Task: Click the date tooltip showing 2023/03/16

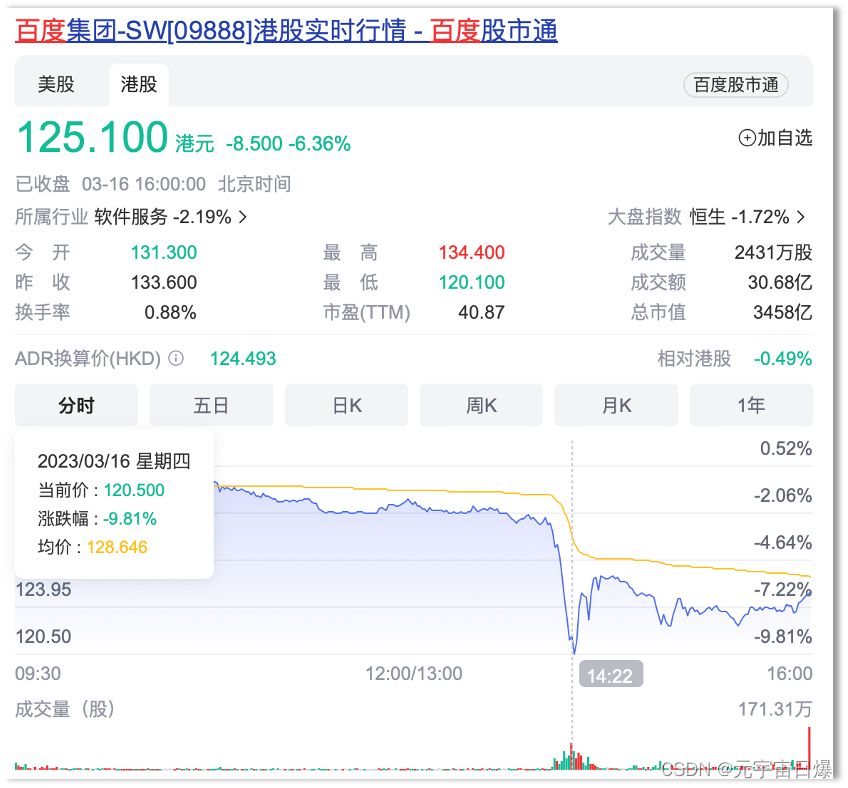Action: (x=113, y=461)
